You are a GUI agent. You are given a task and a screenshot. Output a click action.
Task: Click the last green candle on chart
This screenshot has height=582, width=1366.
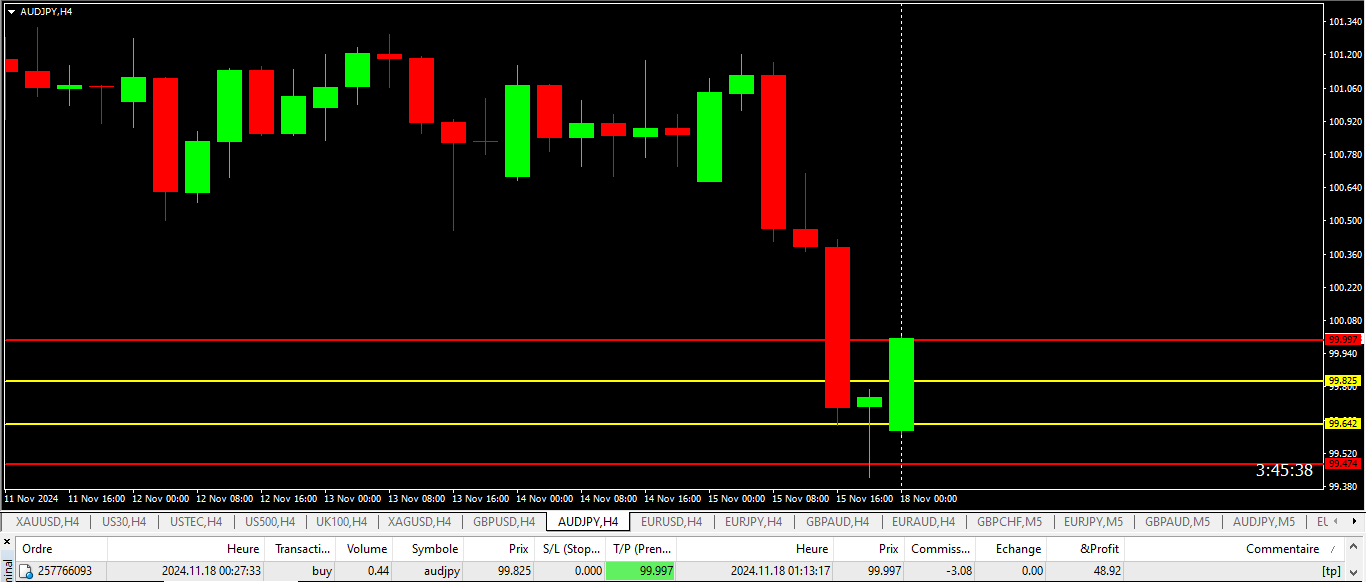[x=901, y=385]
